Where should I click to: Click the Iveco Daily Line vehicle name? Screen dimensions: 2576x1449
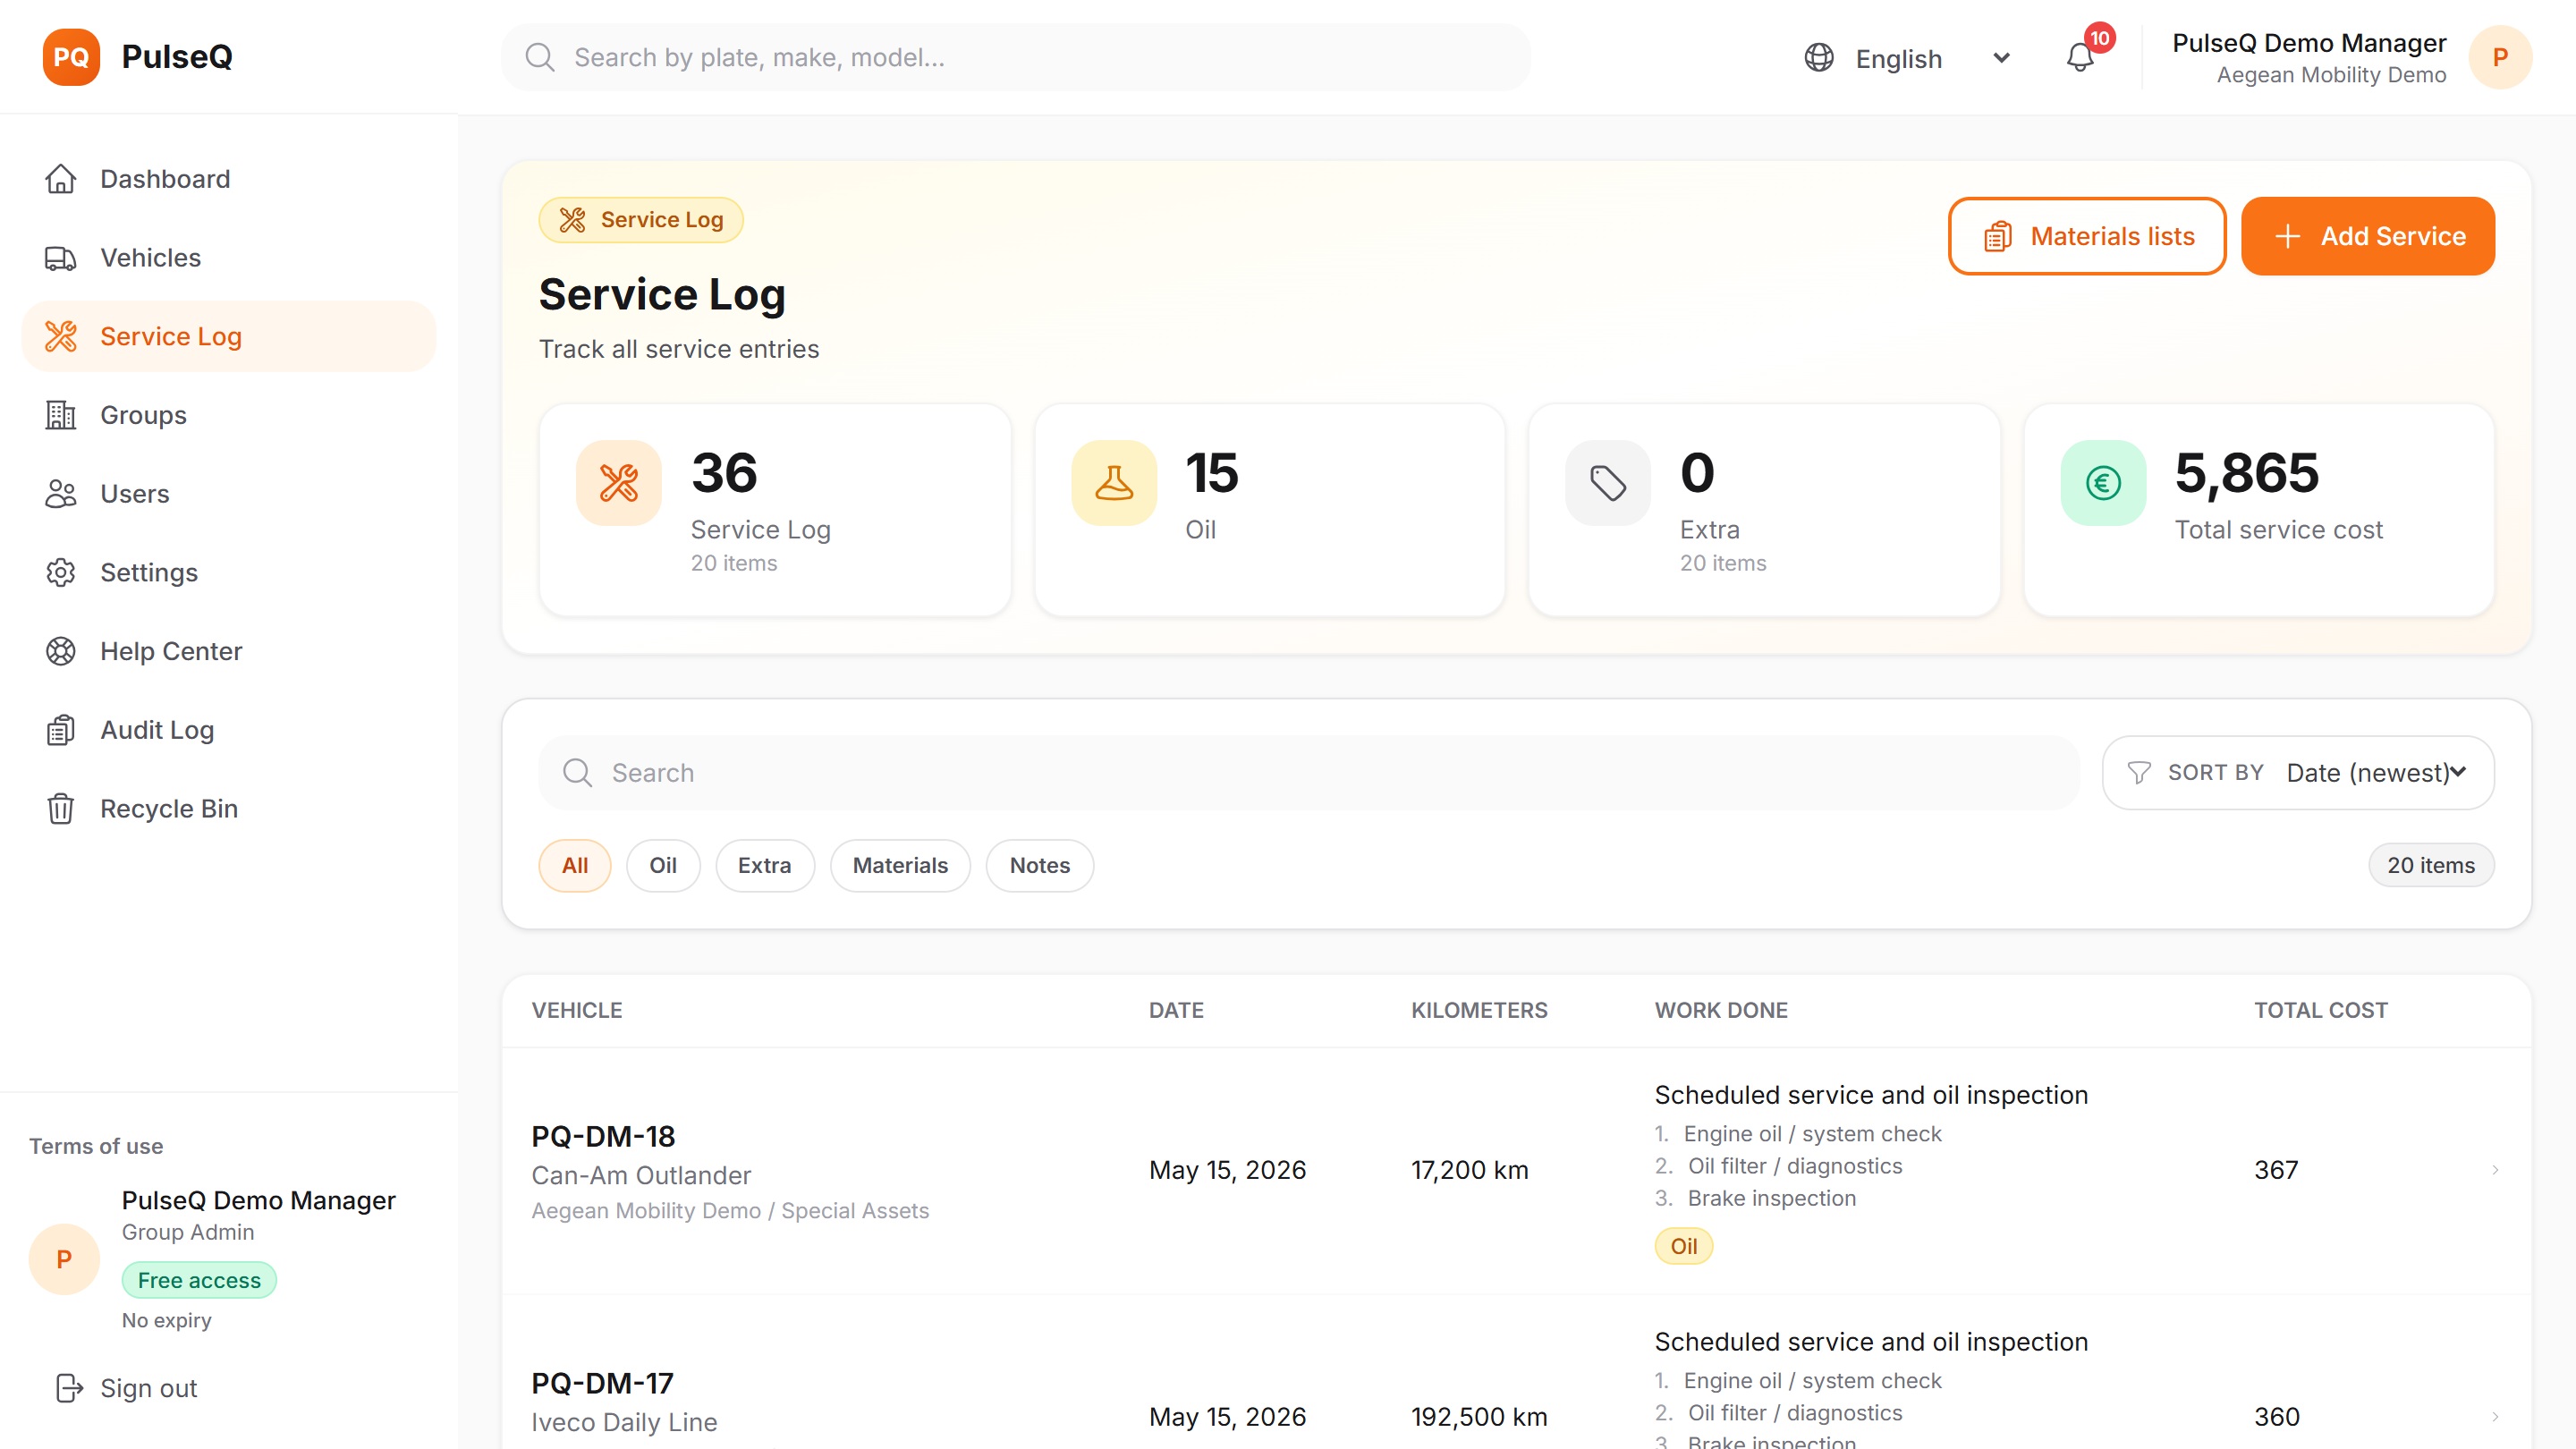click(624, 1422)
